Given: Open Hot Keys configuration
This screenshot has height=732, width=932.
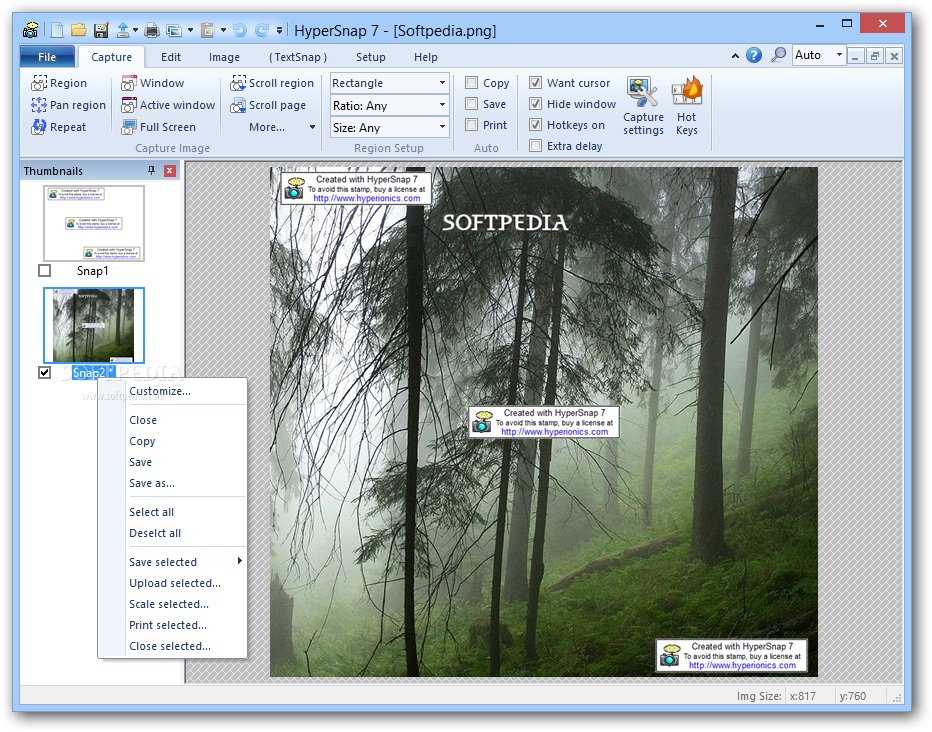Looking at the screenshot, I should pyautogui.click(x=687, y=106).
